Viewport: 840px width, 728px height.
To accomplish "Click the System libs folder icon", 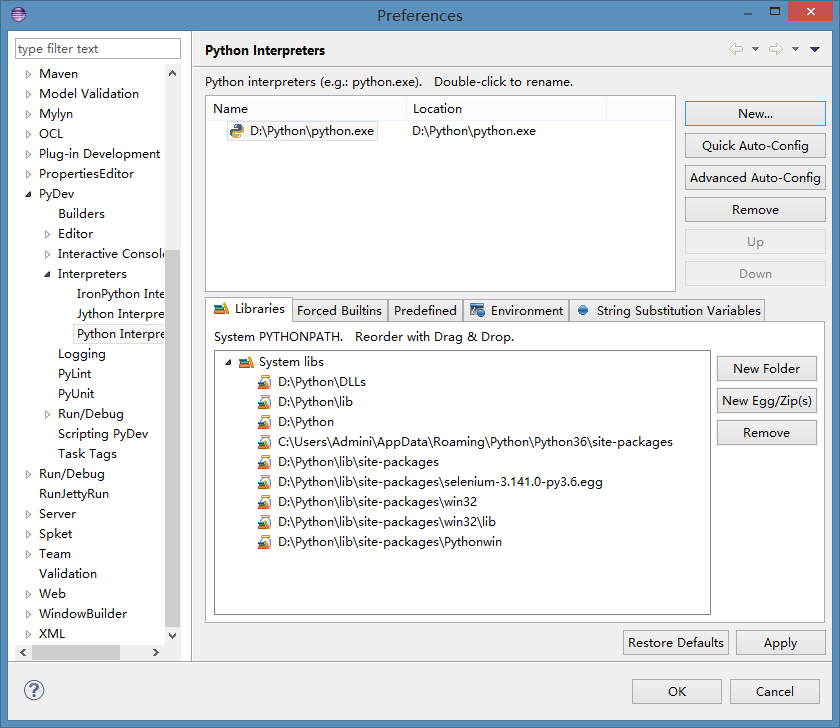I will coord(246,361).
